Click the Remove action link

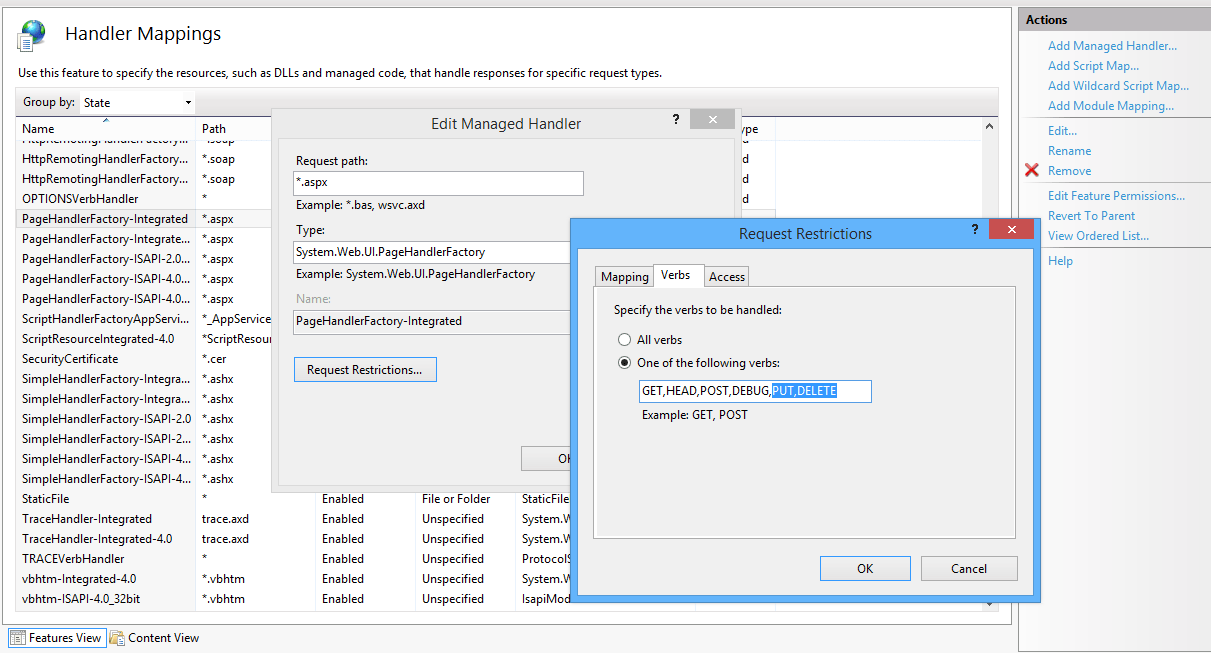1069,171
